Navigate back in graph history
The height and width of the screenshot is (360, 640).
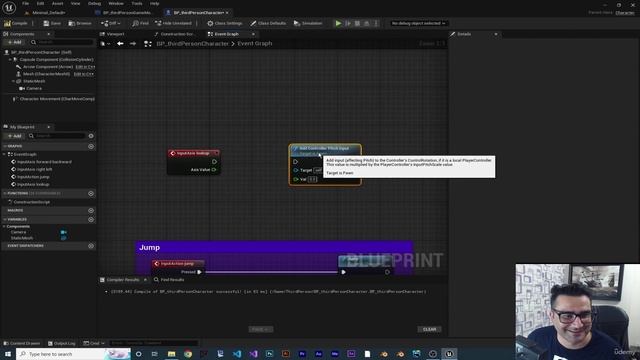120,43
